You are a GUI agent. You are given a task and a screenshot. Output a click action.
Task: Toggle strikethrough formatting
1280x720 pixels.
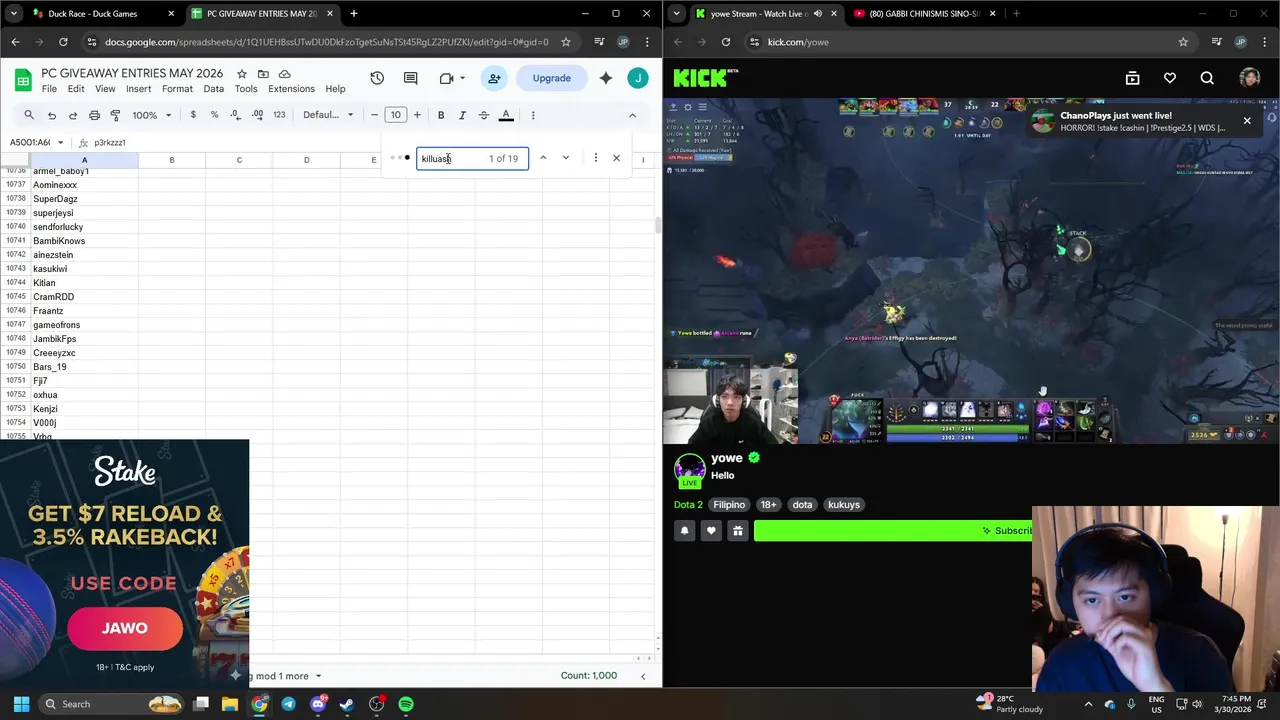coord(484,115)
